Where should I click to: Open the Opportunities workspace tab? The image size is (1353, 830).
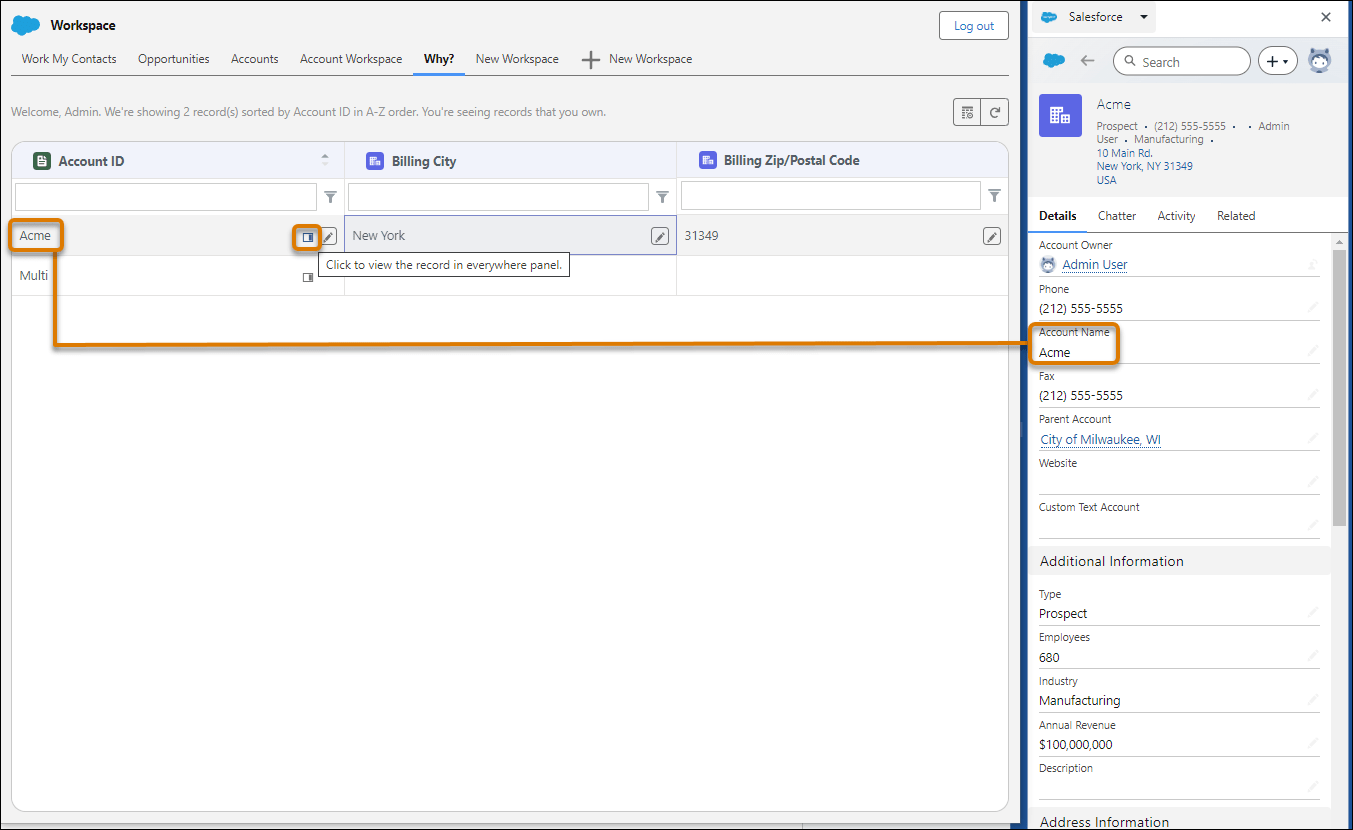tap(174, 59)
